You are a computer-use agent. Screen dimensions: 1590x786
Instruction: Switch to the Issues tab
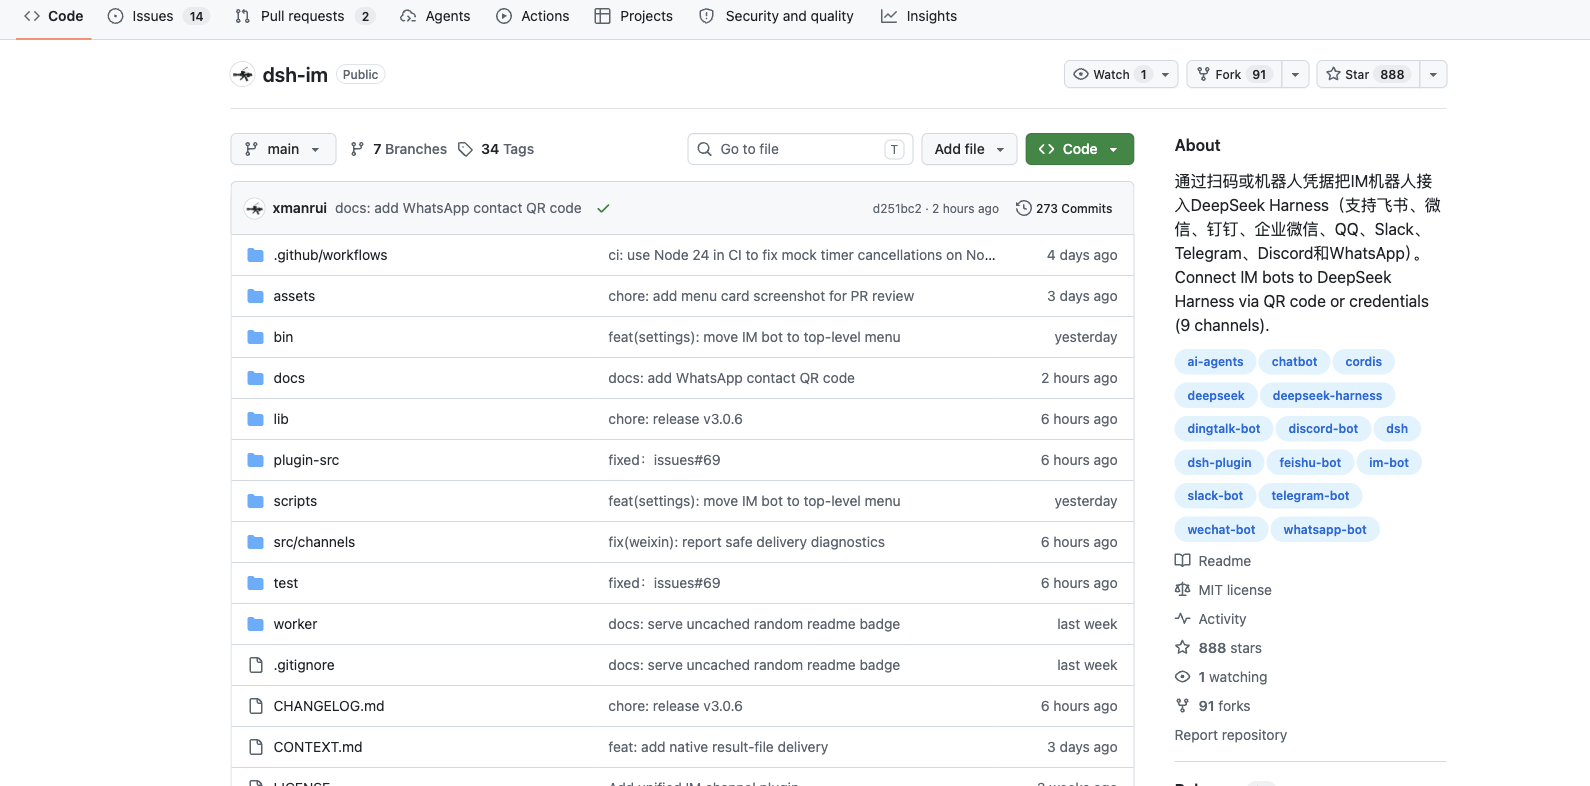coord(158,16)
